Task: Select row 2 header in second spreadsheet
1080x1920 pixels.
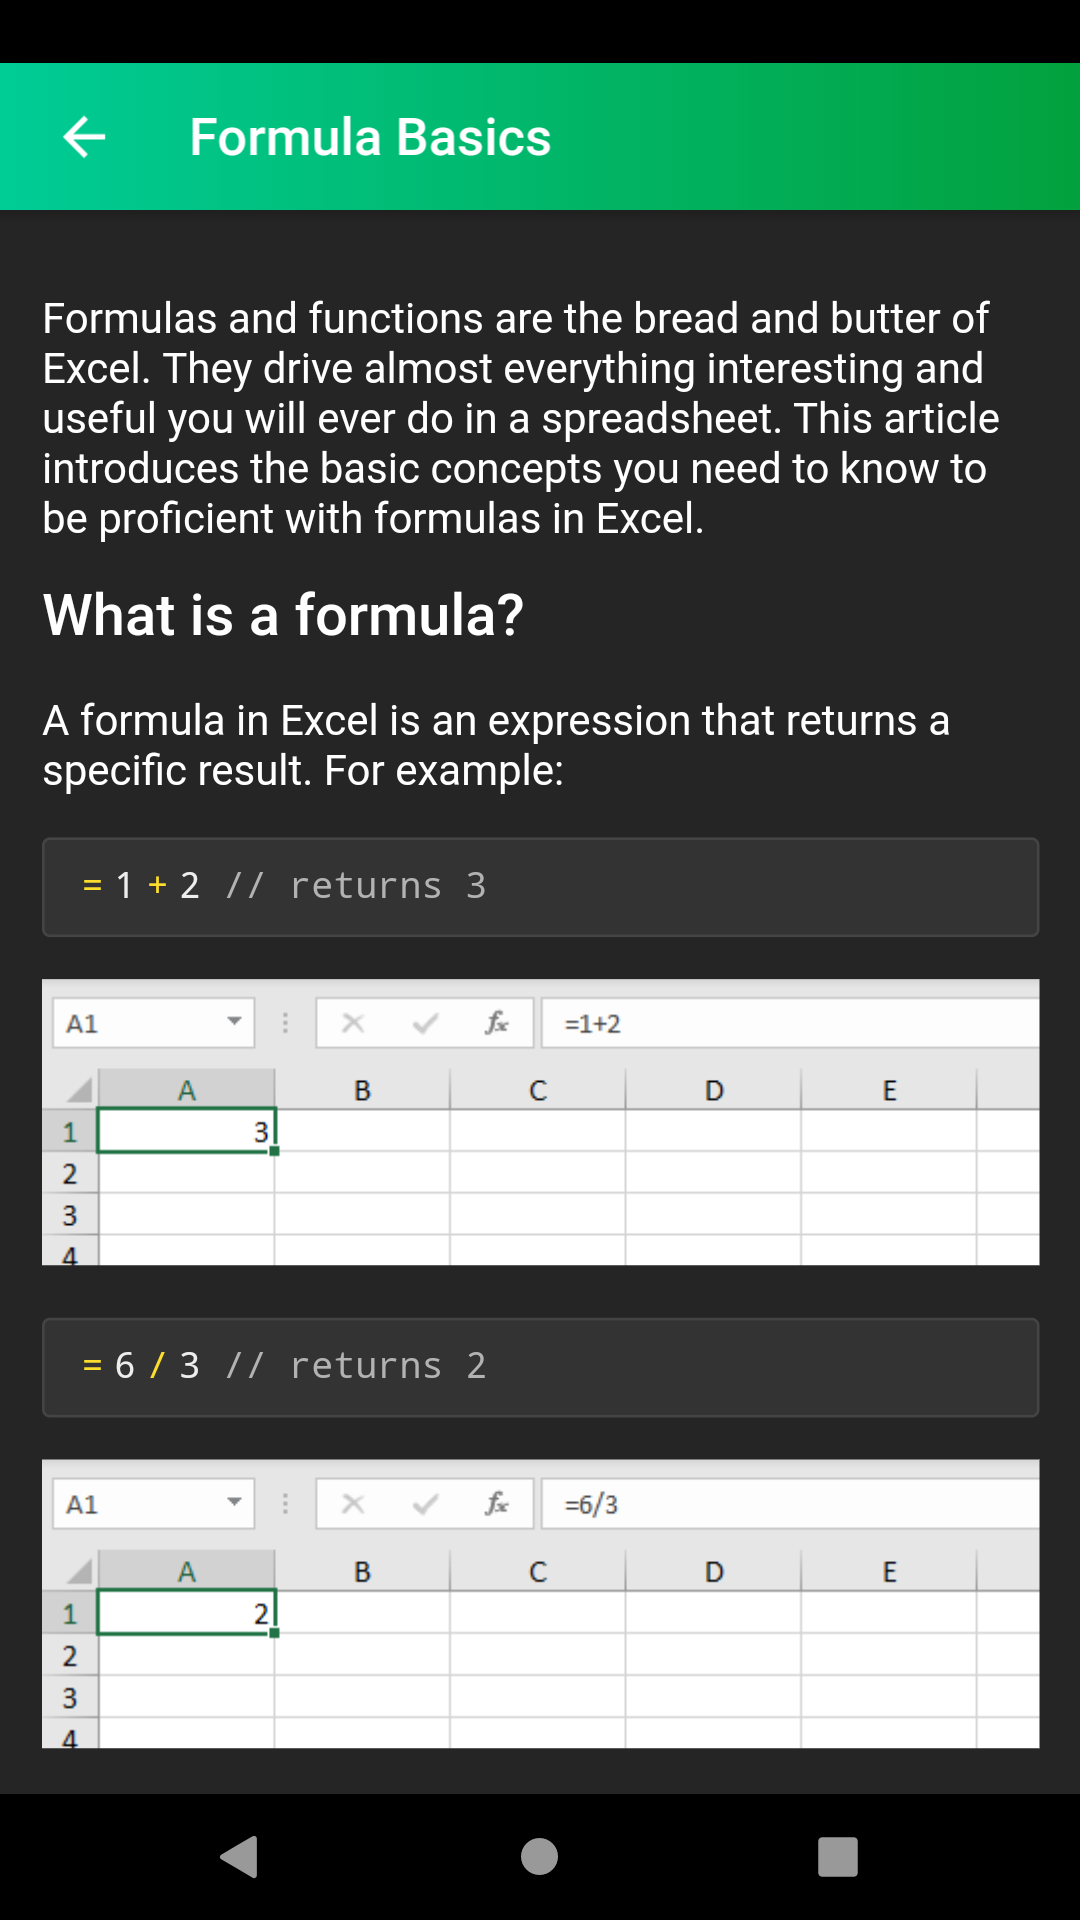Action: click(69, 1655)
